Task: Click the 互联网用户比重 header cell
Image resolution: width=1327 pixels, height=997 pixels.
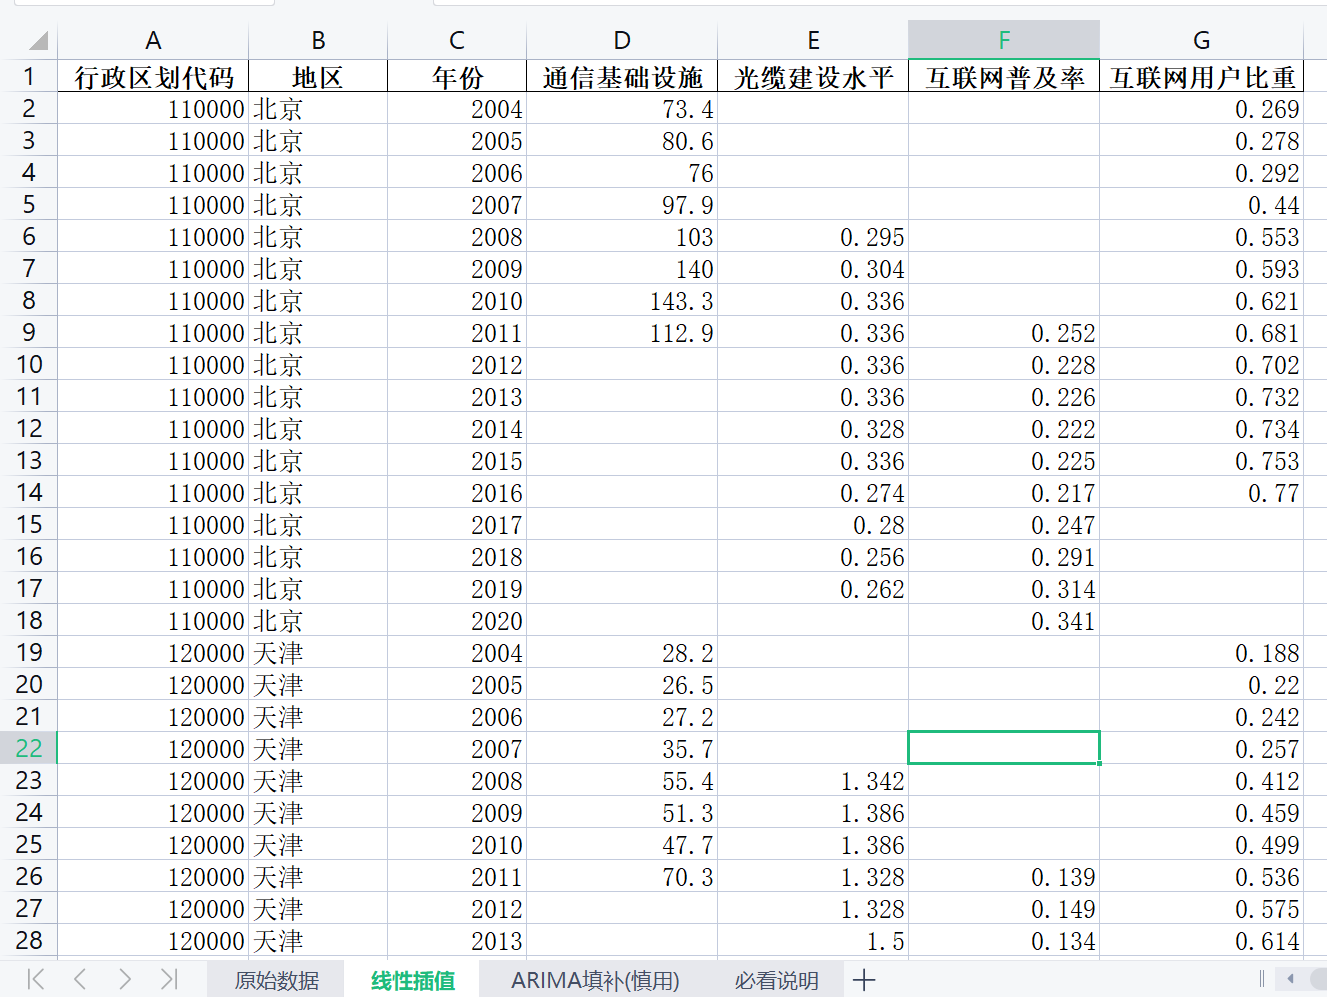Action: (1201, 76)
